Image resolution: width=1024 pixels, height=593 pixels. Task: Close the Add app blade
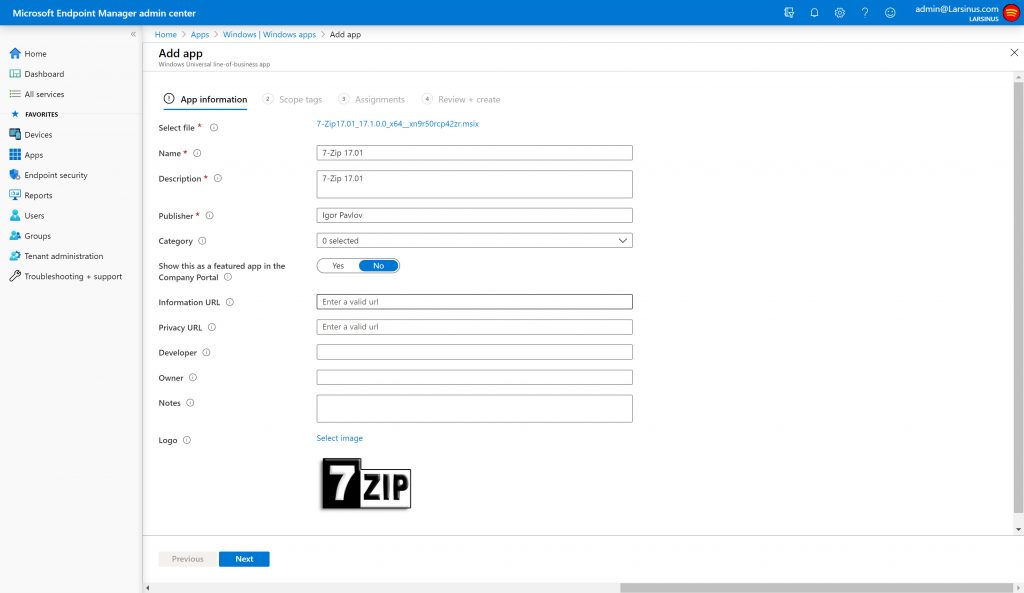(1014, 52)
